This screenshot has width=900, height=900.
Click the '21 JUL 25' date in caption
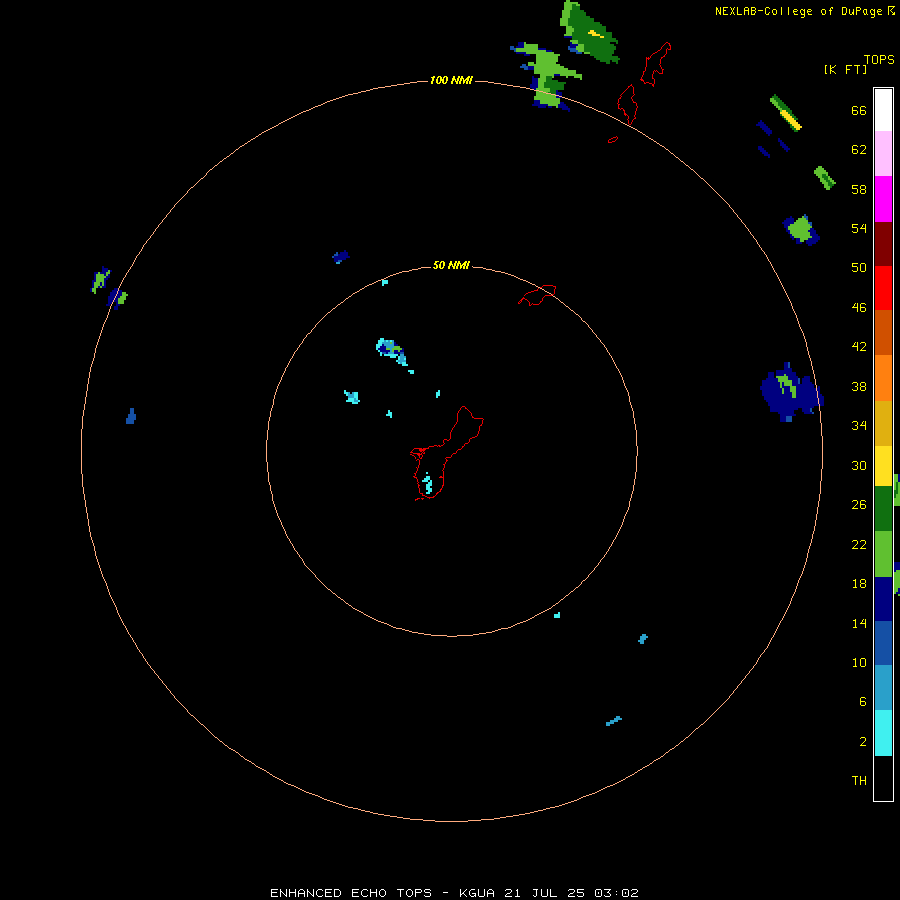(x=544, y=893)
